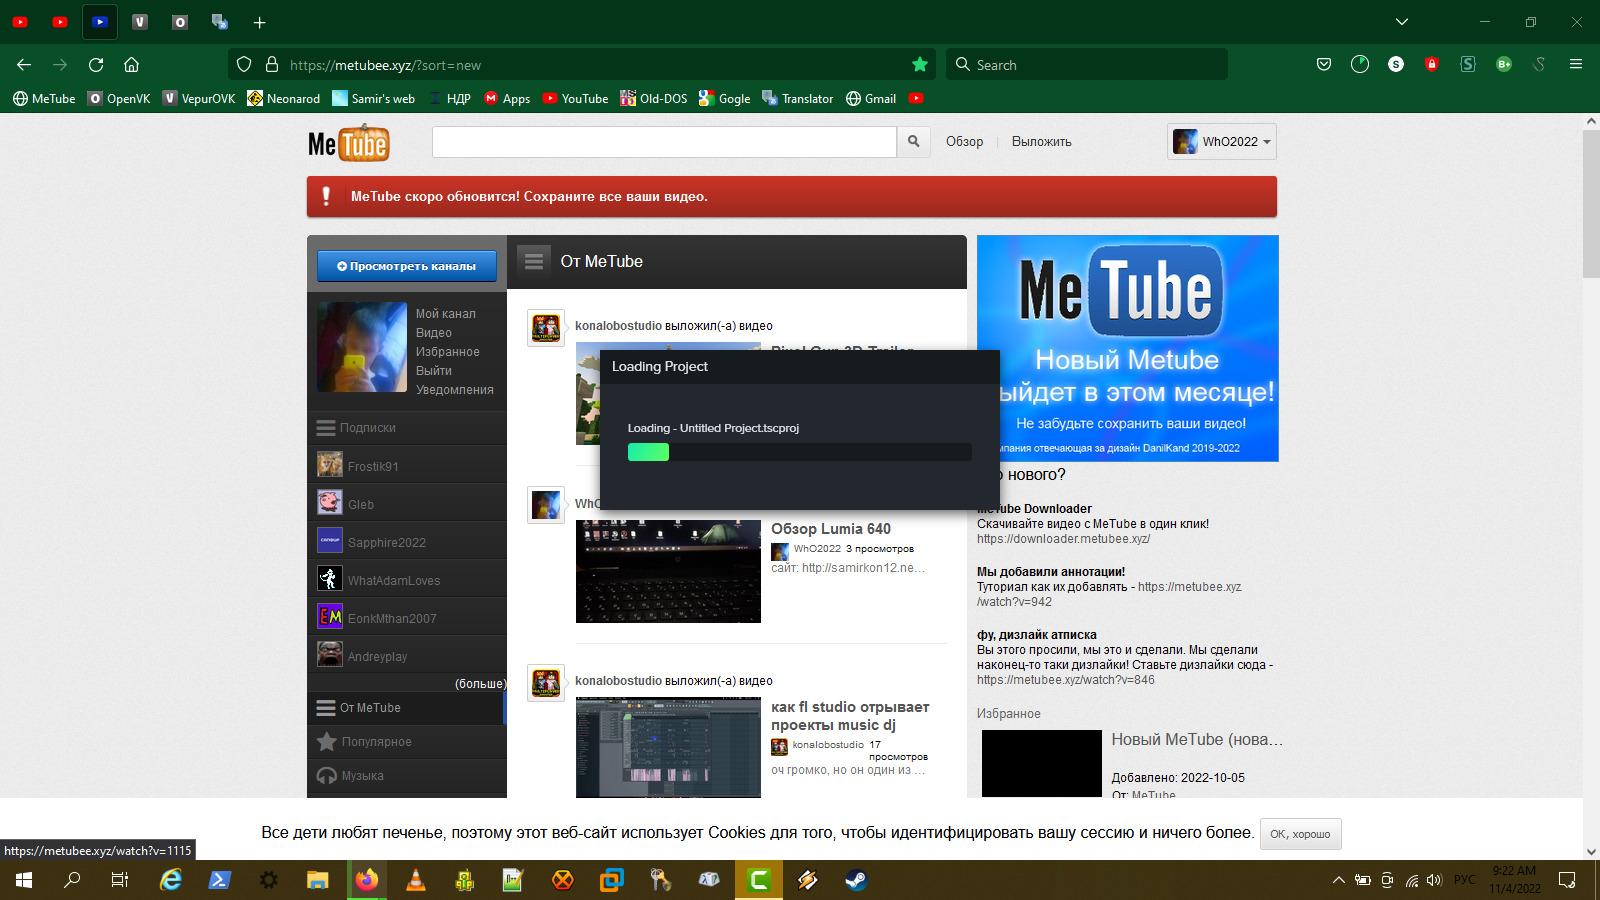The image size is (1600, 900).
Task: Open the Windows Start button
Action: point(24,880)
